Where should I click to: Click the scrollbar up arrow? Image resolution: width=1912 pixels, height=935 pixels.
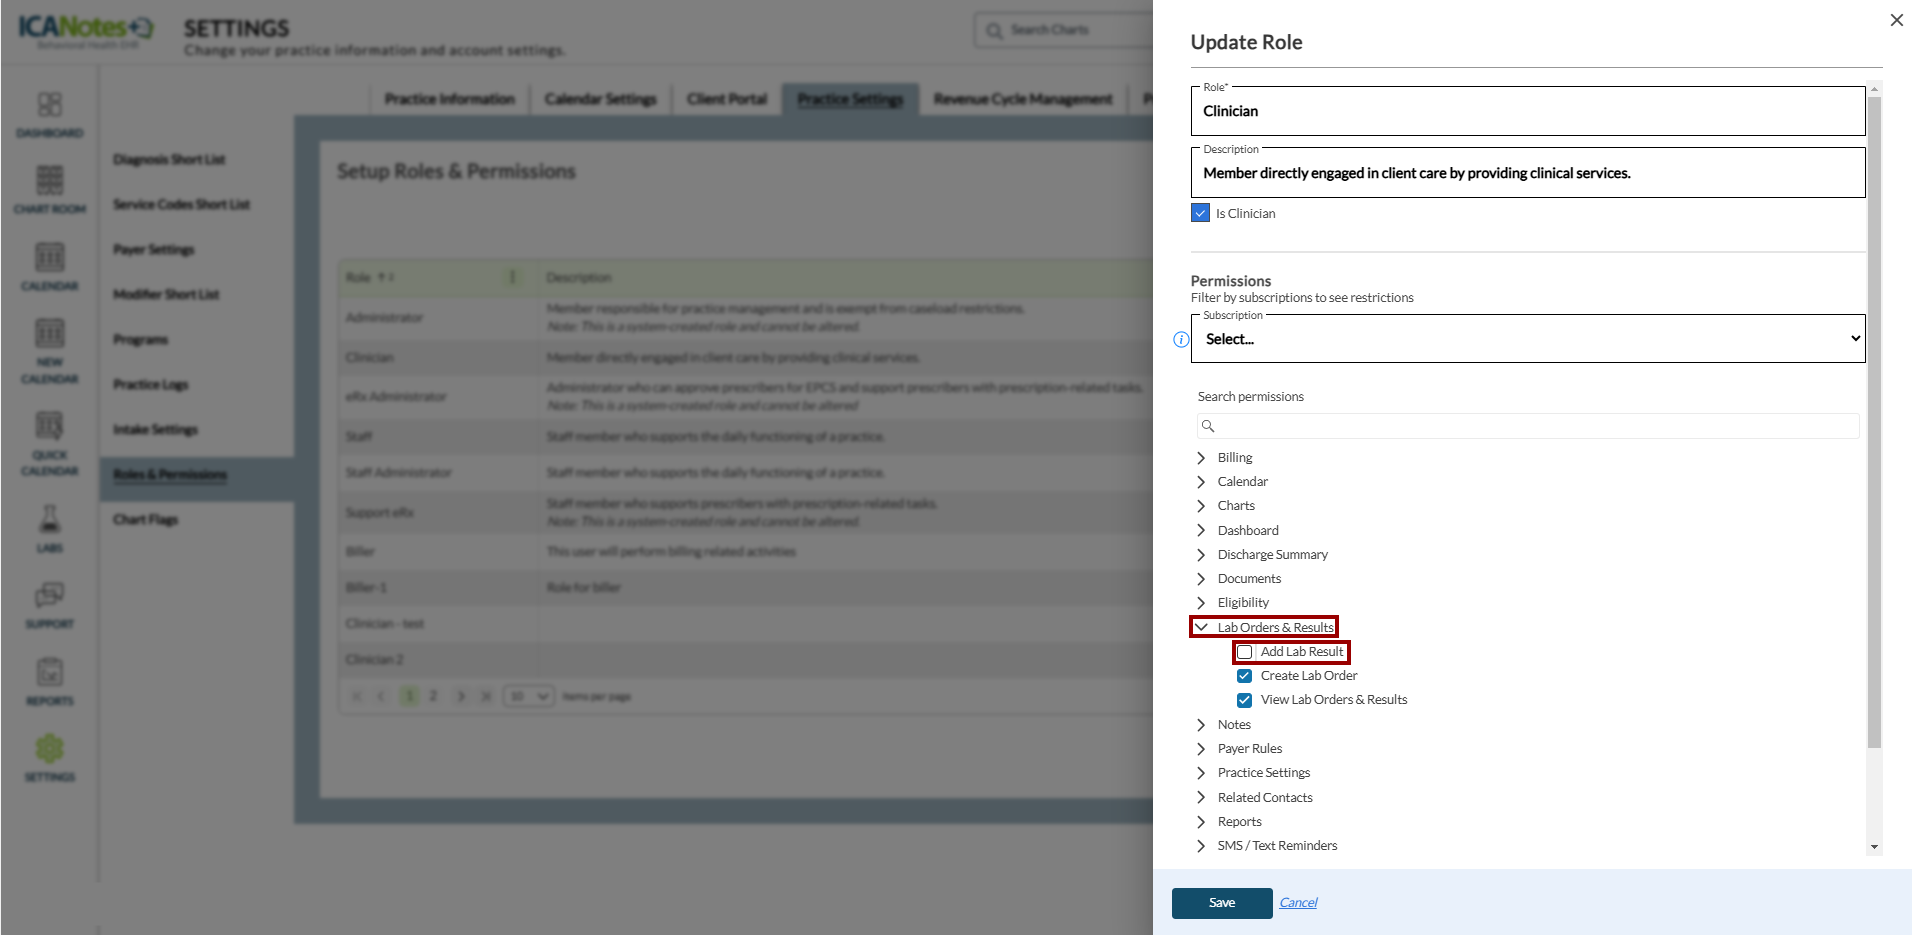click(x=1875, y=89)
